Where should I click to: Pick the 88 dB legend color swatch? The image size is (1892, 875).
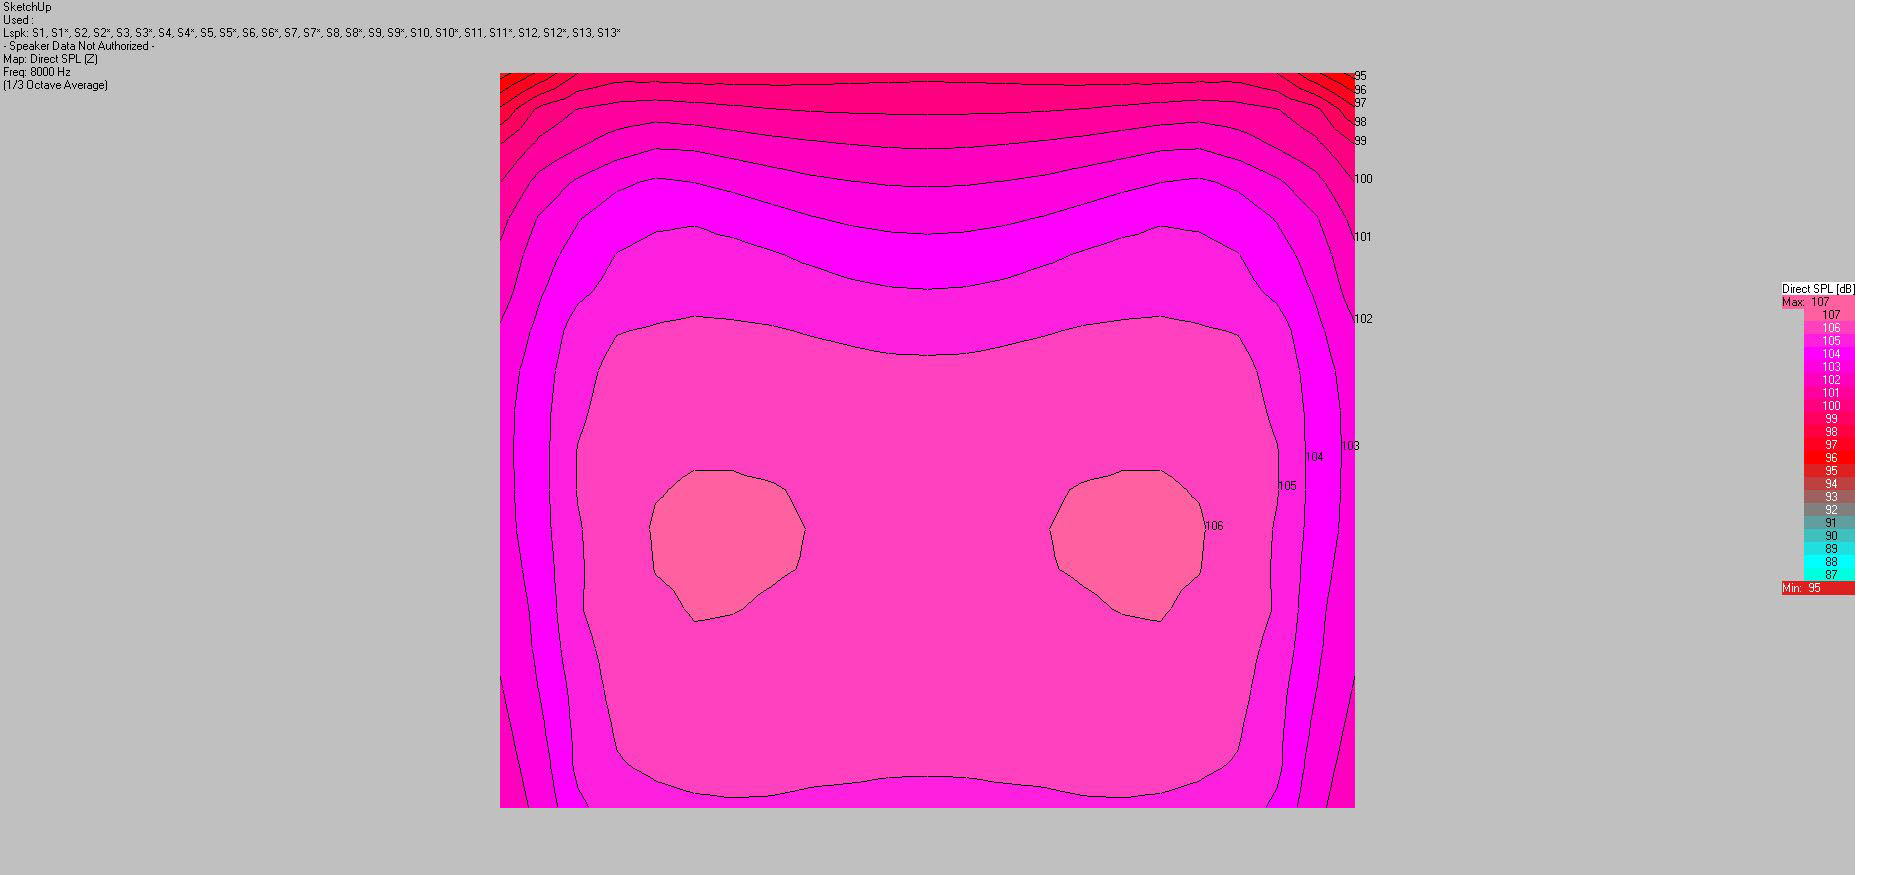tap(1830, 561)
